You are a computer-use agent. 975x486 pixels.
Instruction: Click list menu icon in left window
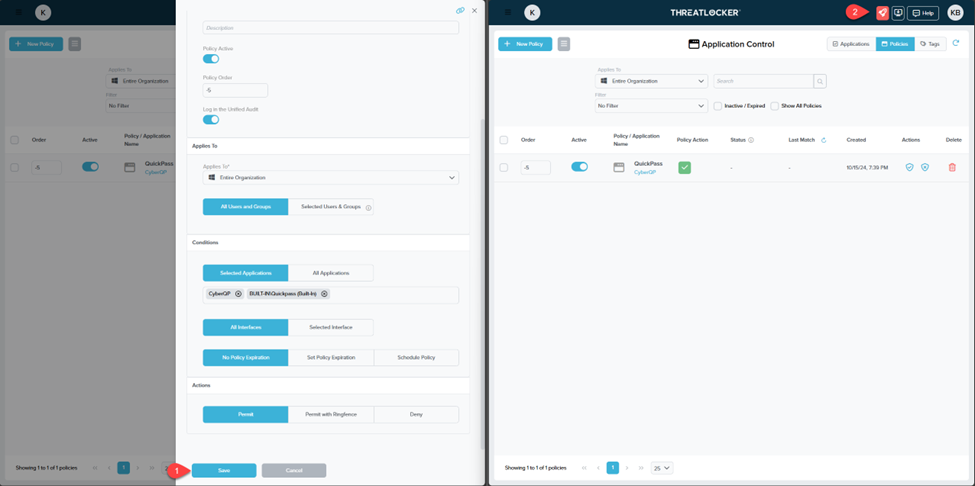pyautogui.click(x=75, y=44)
